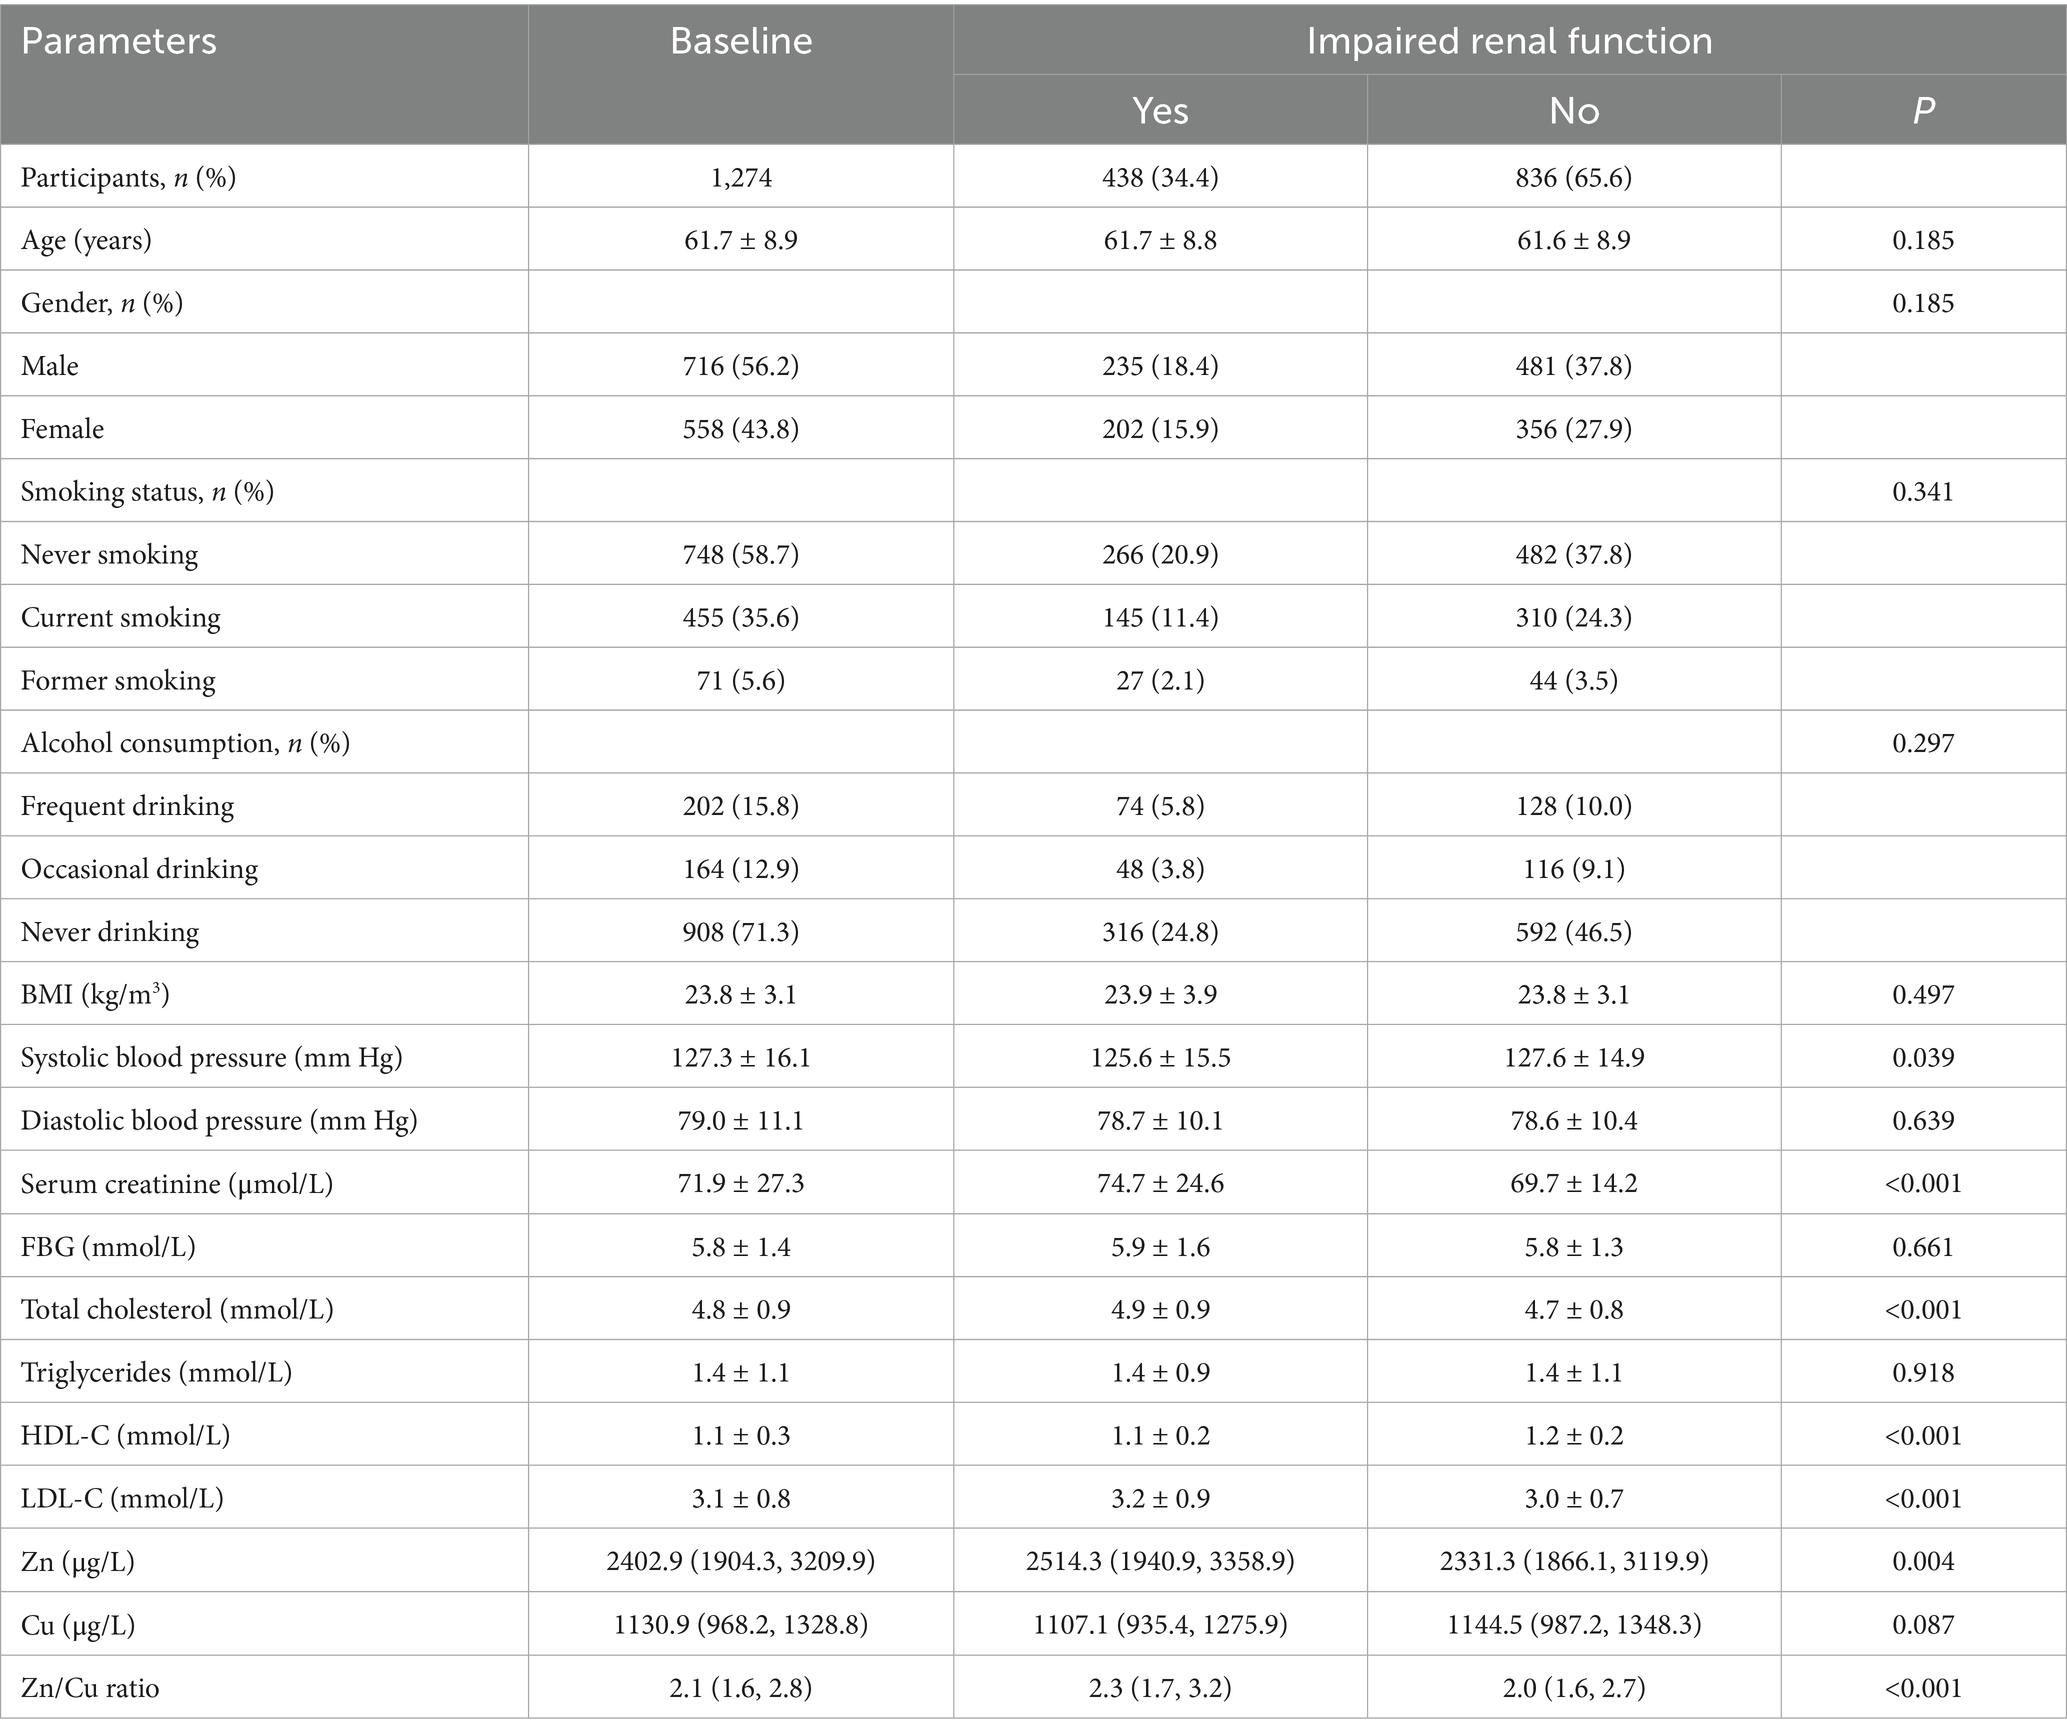Click the baseline participants value 1,274
The image size is (2067, 1736).
741,178
